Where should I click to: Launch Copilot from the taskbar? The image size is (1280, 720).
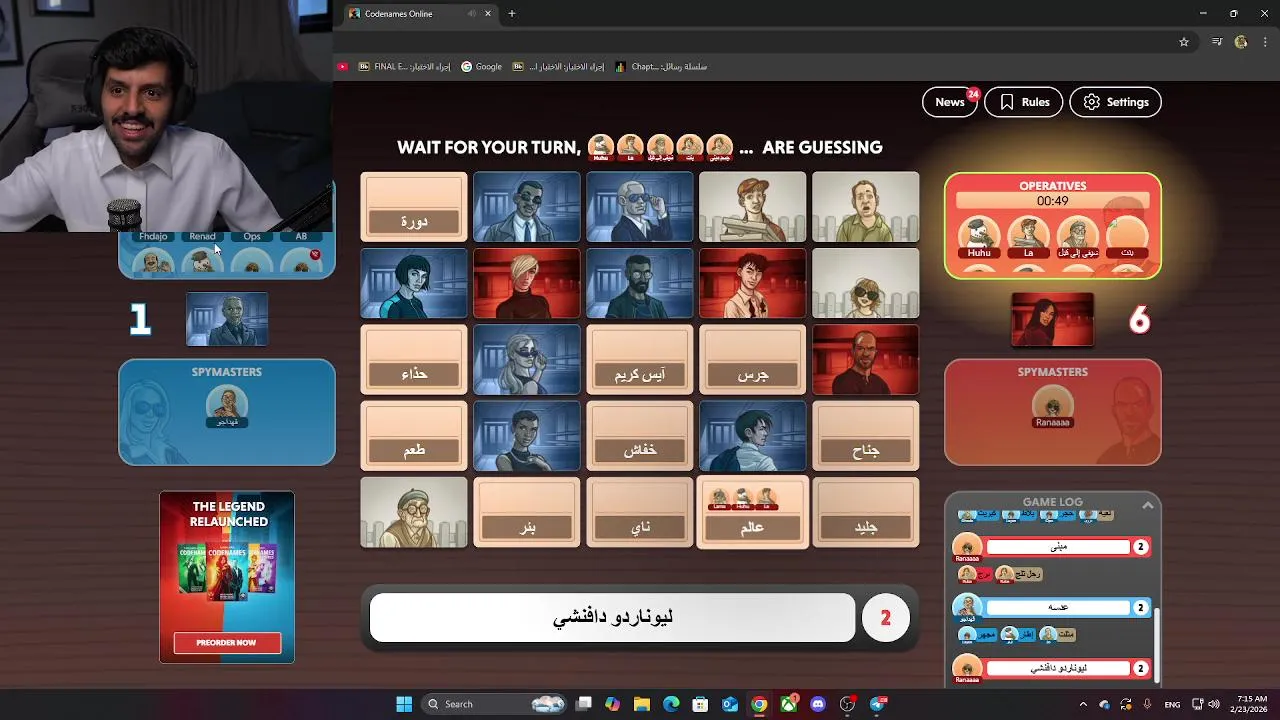[613, 704]
